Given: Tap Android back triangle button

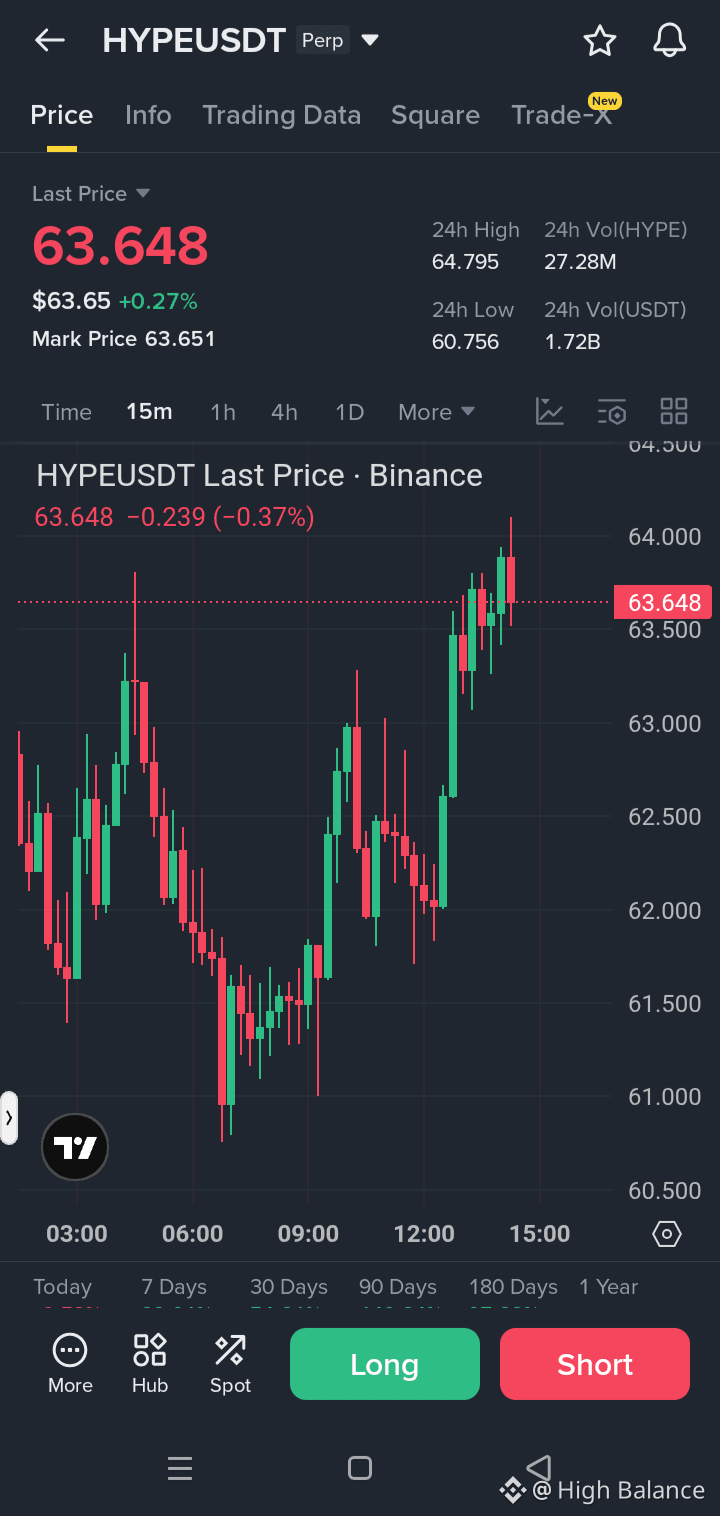Looking at the screenshot, I should point(539,1468).
